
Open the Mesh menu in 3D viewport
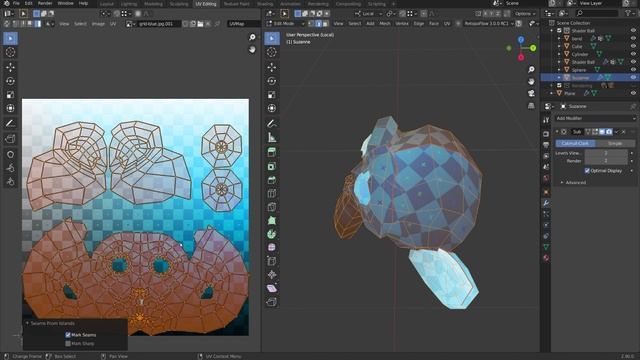(x=385, y=24)
